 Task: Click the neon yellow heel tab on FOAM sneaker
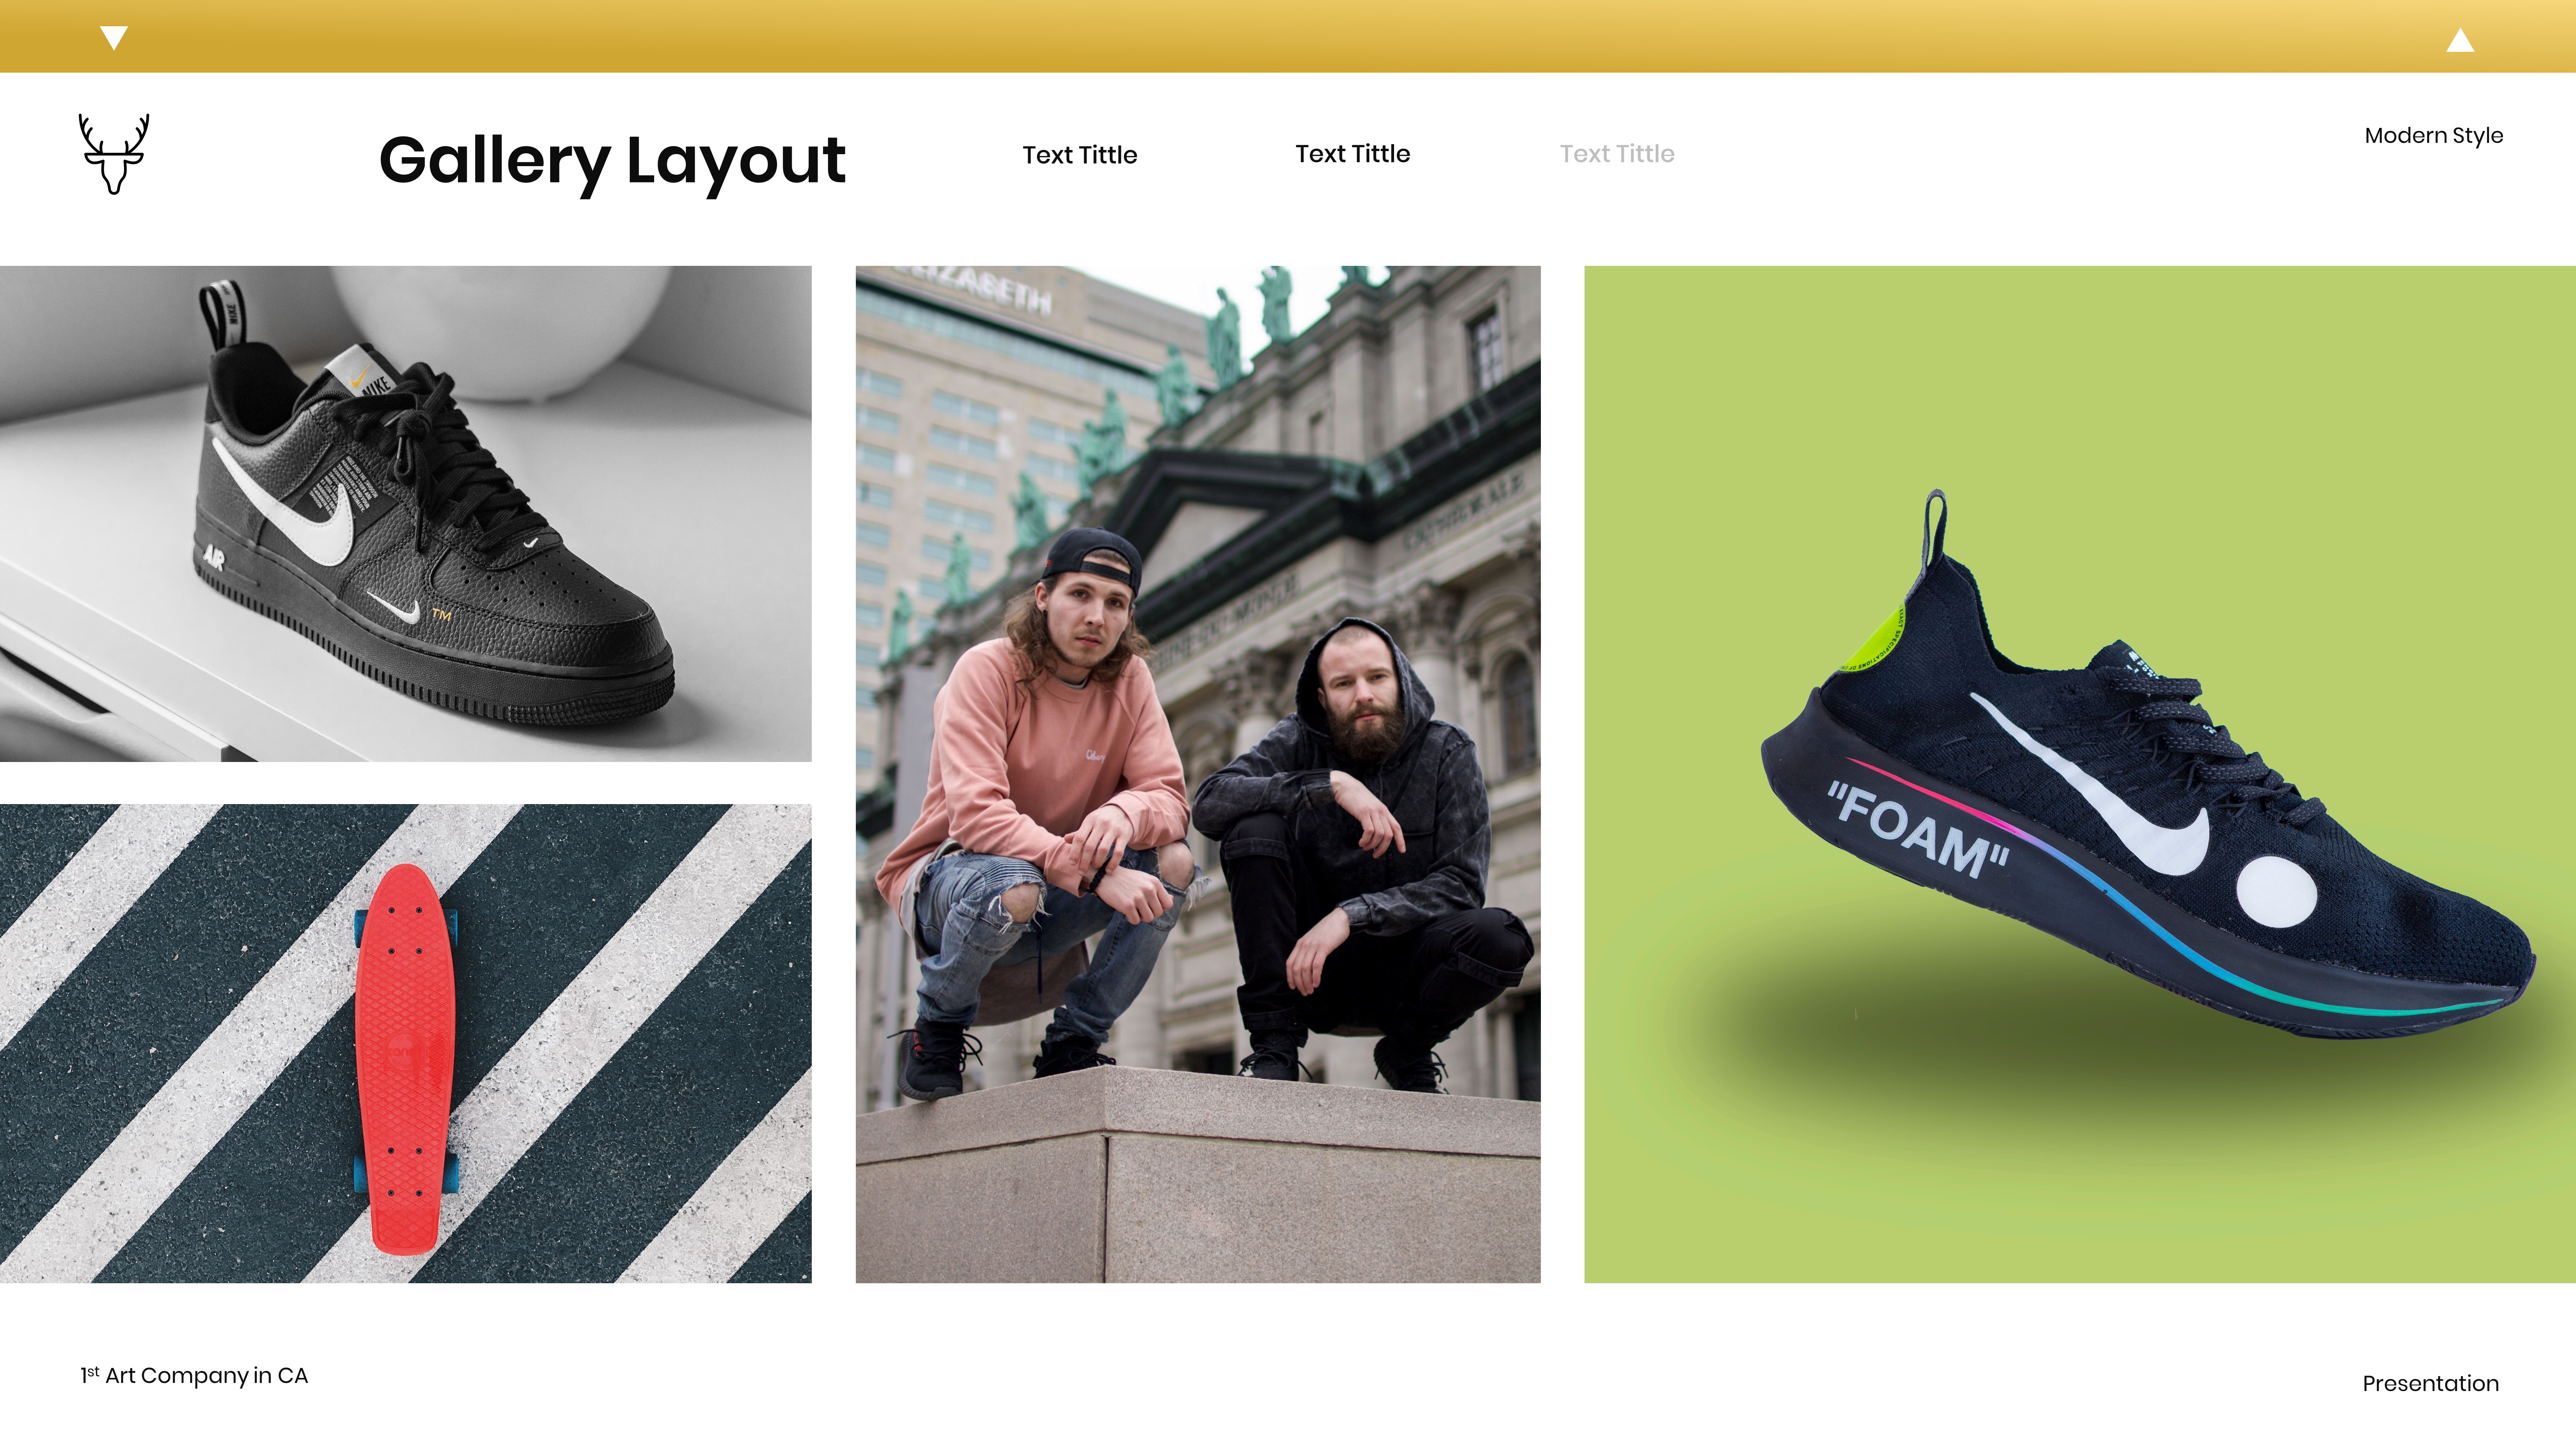tap(1872, 640)
